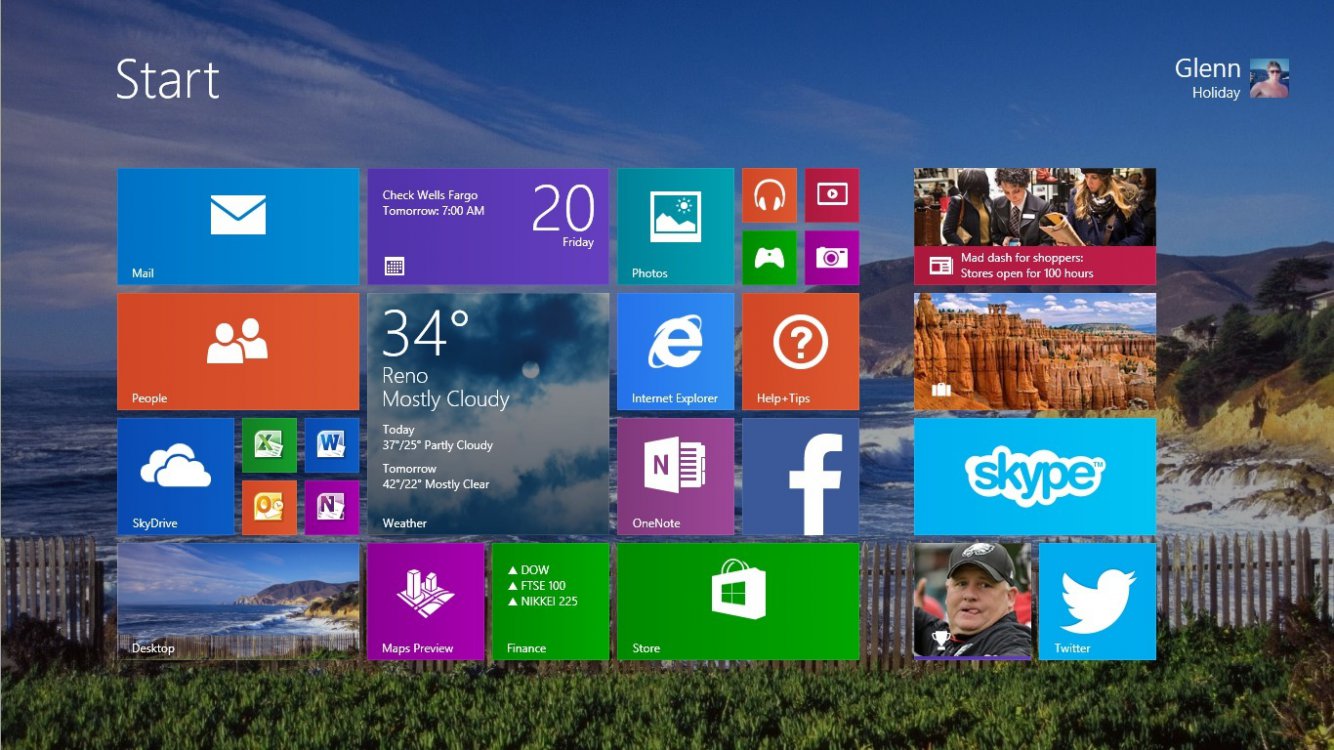
Task: Open the Video play tile
Action: point(832,195)
